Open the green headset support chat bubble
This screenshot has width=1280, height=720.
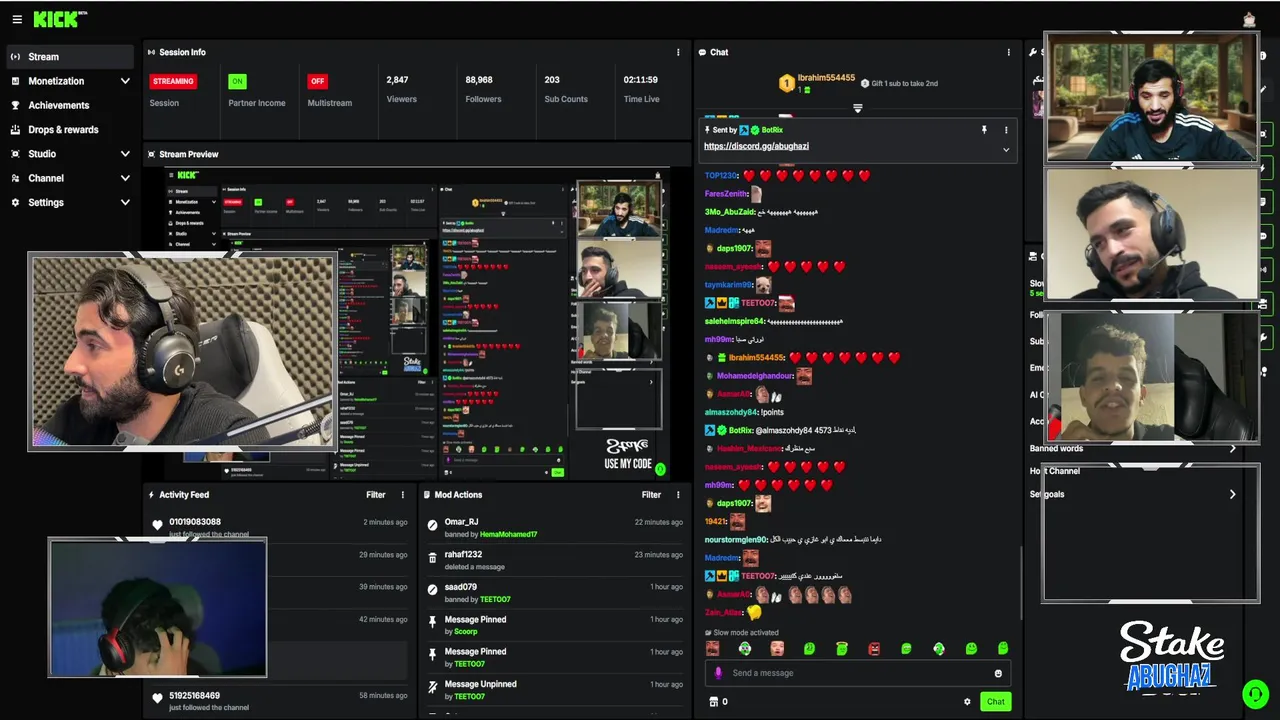coord(1254,693)
